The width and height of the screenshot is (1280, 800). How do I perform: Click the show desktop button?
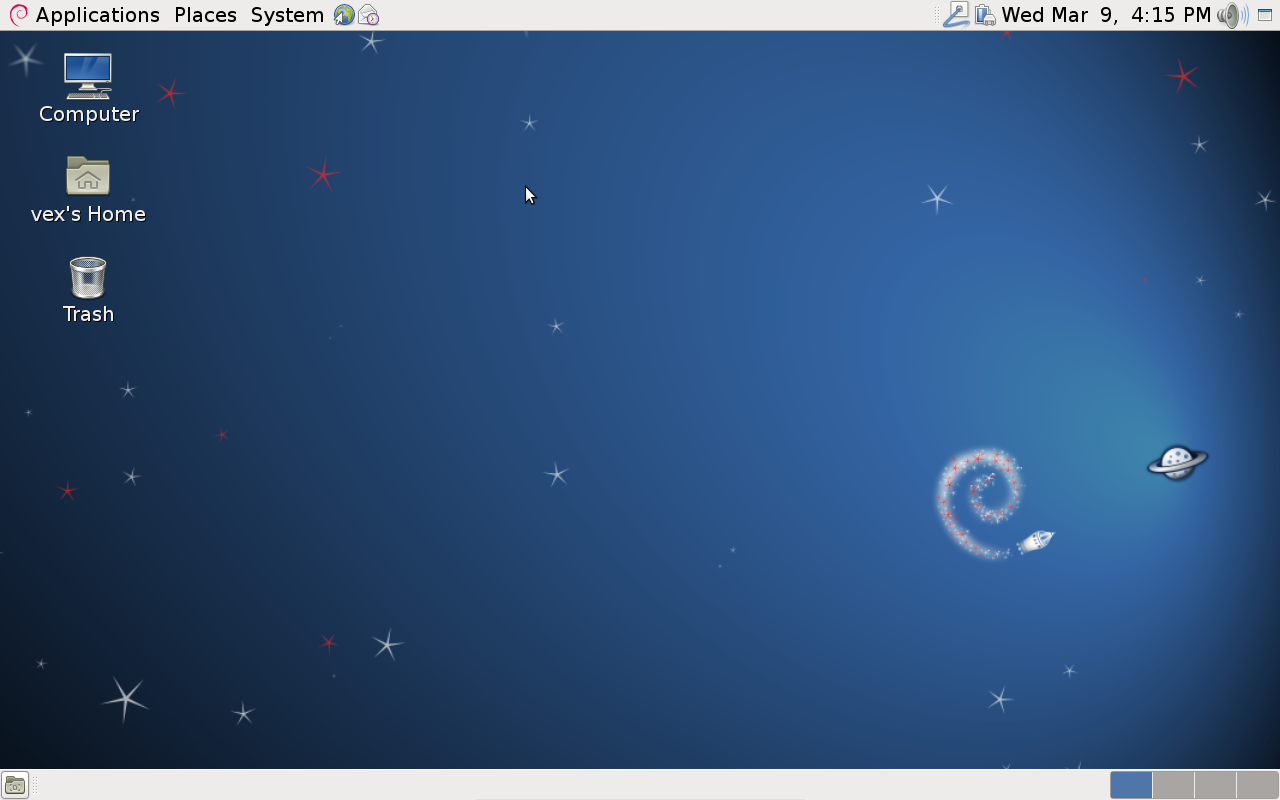14,785
